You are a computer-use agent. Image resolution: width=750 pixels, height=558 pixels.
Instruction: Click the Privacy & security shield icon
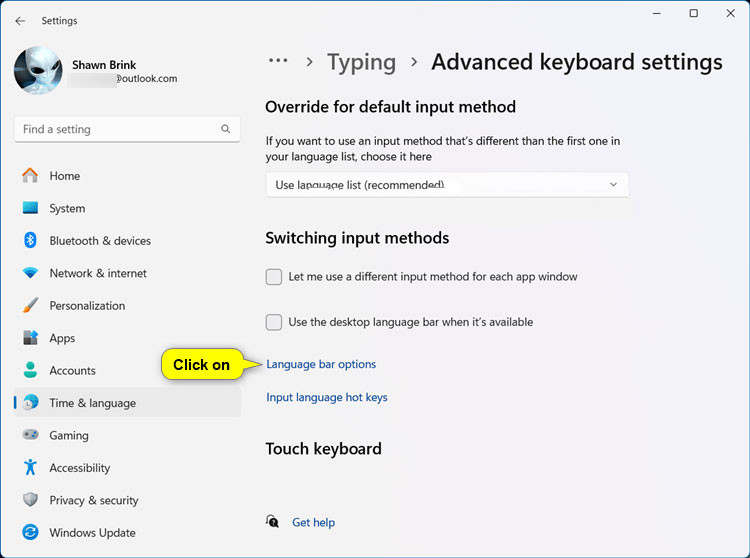point(30,500)
